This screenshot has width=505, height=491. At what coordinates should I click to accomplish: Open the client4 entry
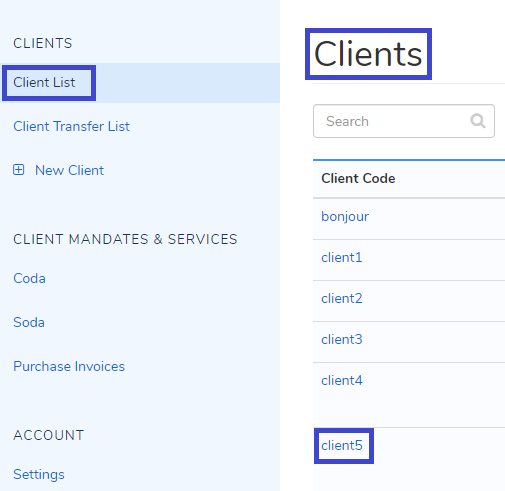(342, 381)
